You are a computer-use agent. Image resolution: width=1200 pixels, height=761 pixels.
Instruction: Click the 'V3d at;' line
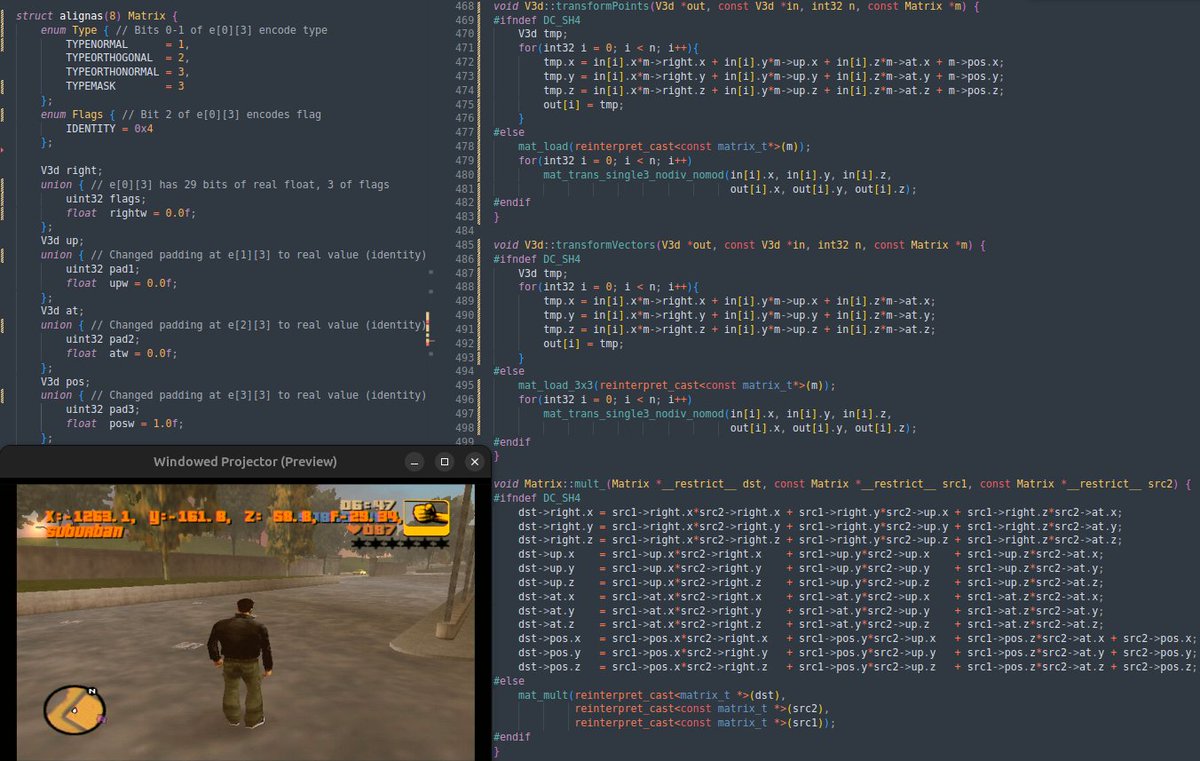[62, 311]
